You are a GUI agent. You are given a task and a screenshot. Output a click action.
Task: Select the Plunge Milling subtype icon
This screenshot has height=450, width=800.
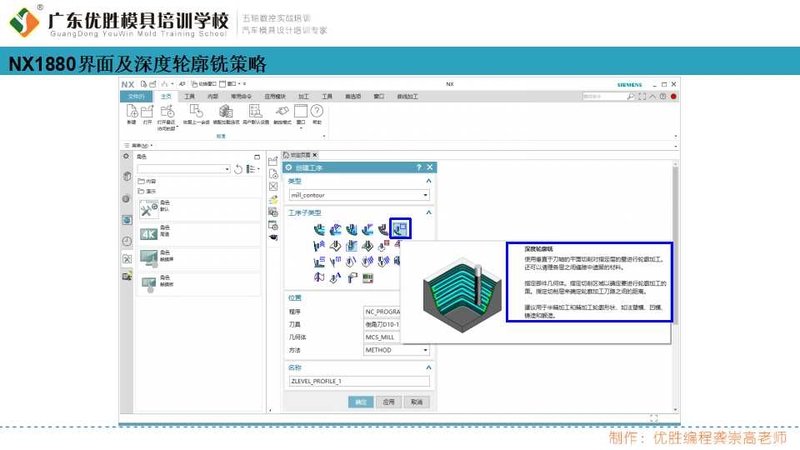(352, 230)
